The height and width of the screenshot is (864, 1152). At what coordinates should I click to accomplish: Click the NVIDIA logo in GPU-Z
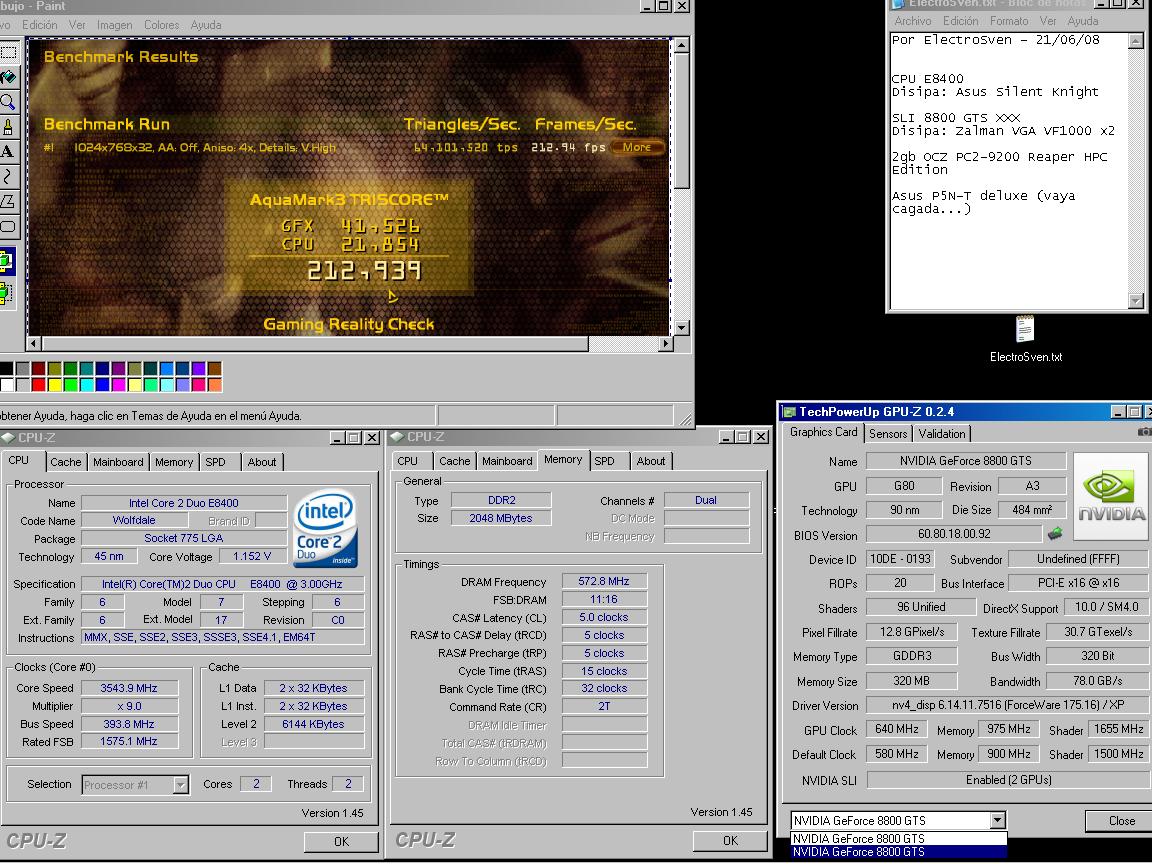pos(1111,497)
